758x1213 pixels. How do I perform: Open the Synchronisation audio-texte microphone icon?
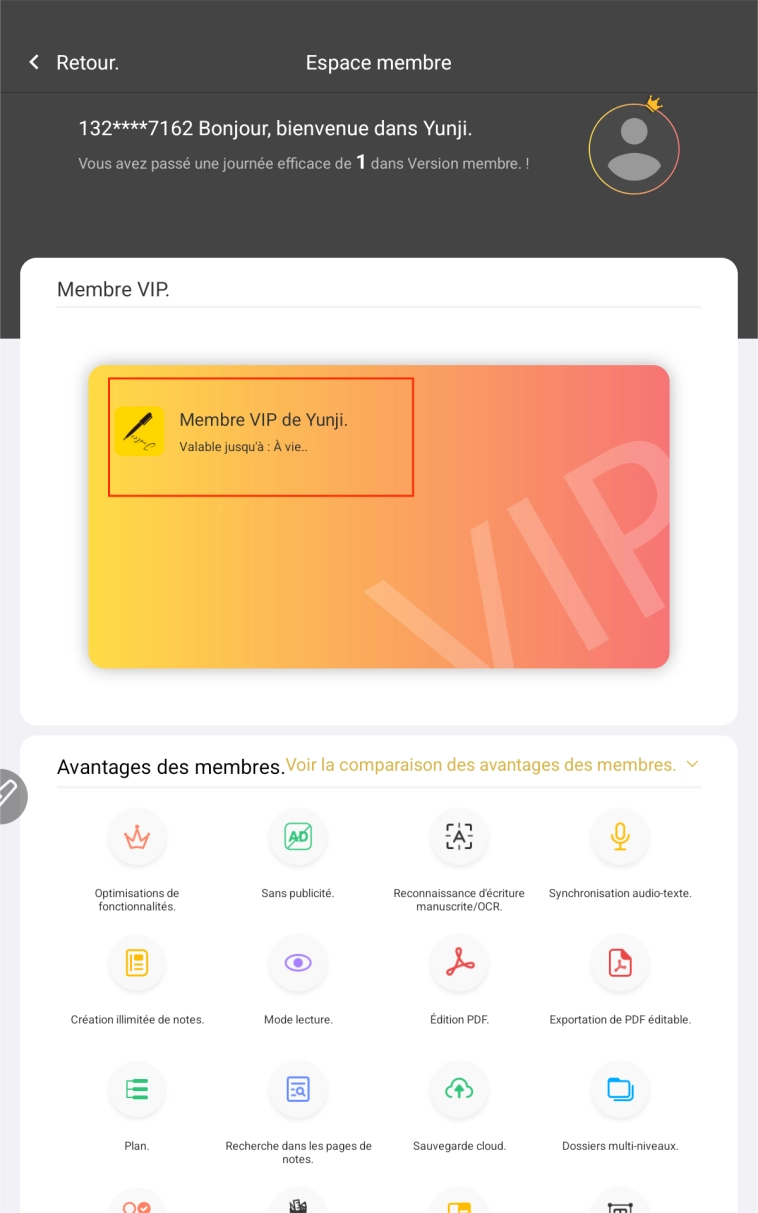point(620,837)
